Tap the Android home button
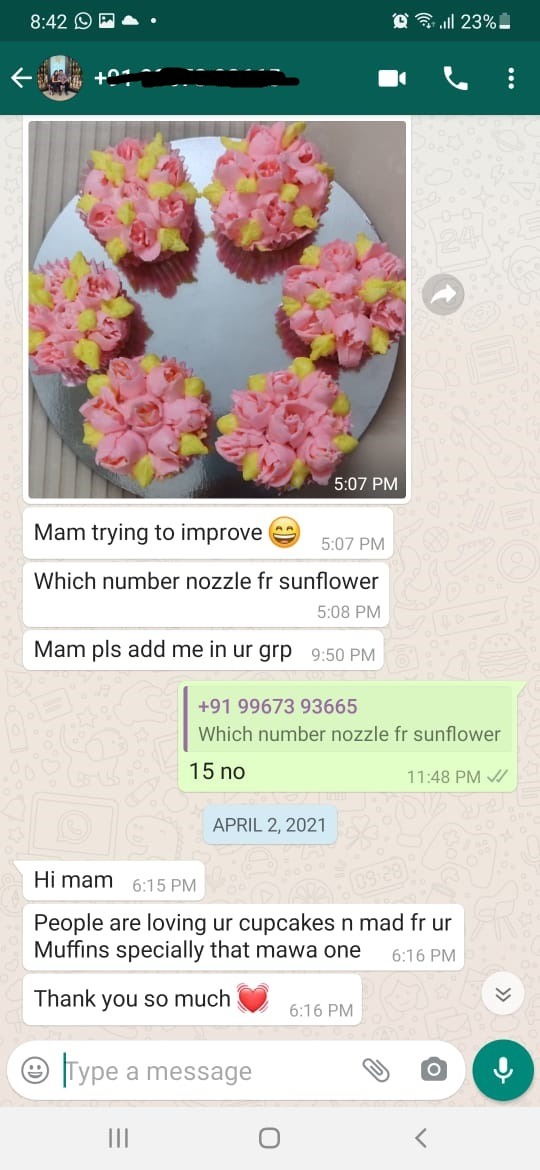This screenshot has height=1170, width=540. tap(269, 1137)
